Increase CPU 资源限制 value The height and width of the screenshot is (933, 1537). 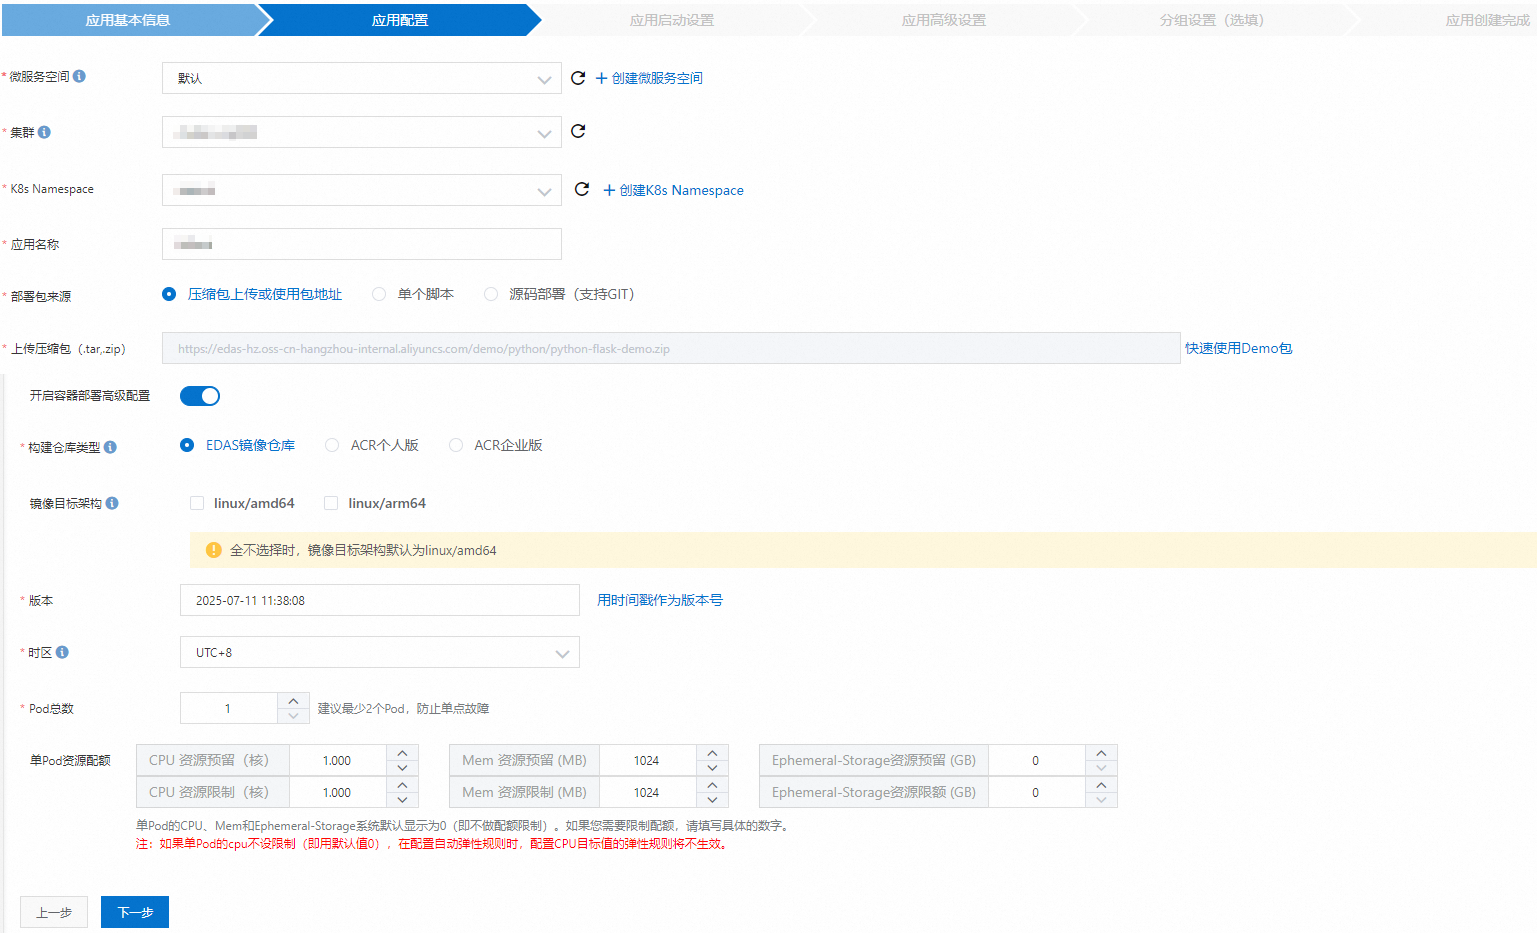(402, 785)
